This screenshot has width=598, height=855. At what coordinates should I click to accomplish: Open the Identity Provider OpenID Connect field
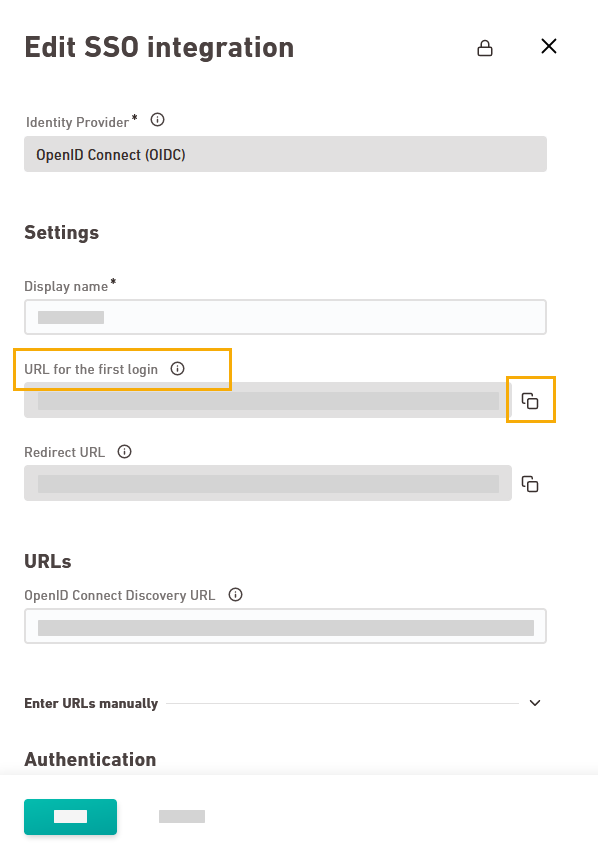click(x=285, y=154)
